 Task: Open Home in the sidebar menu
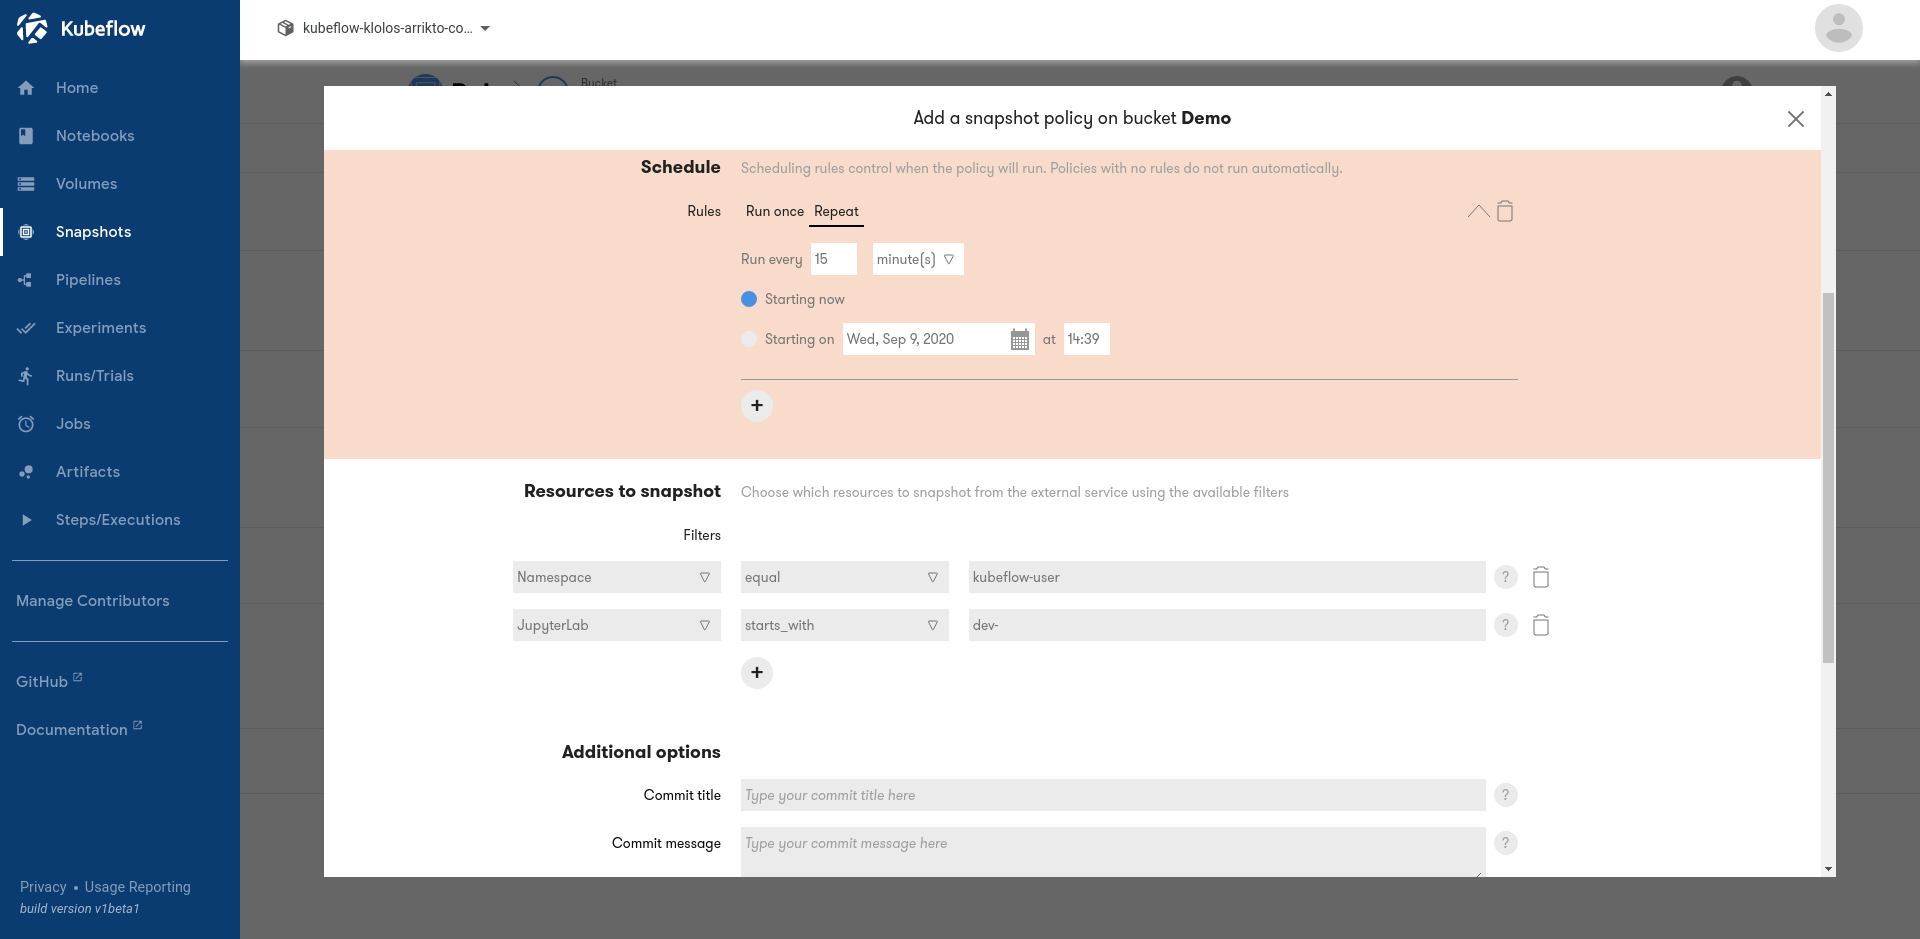[120, 88]
